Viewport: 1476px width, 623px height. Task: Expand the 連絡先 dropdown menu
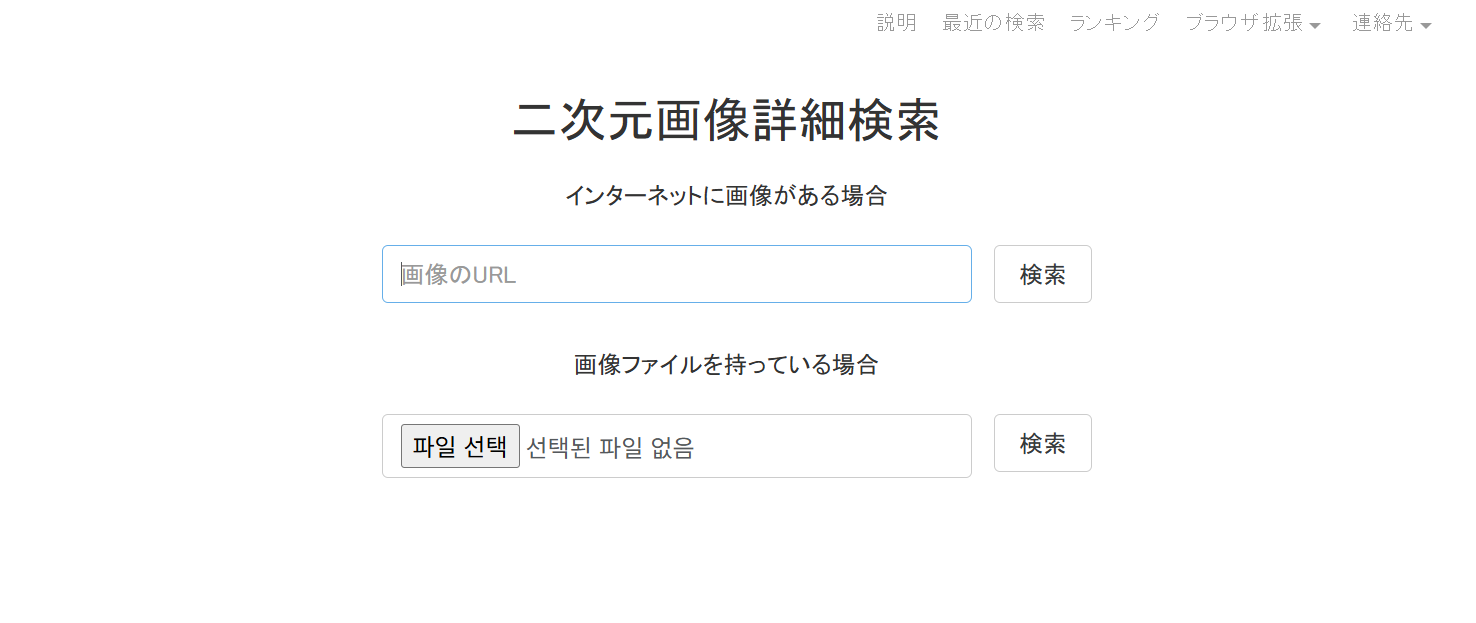click(1392, 23)
